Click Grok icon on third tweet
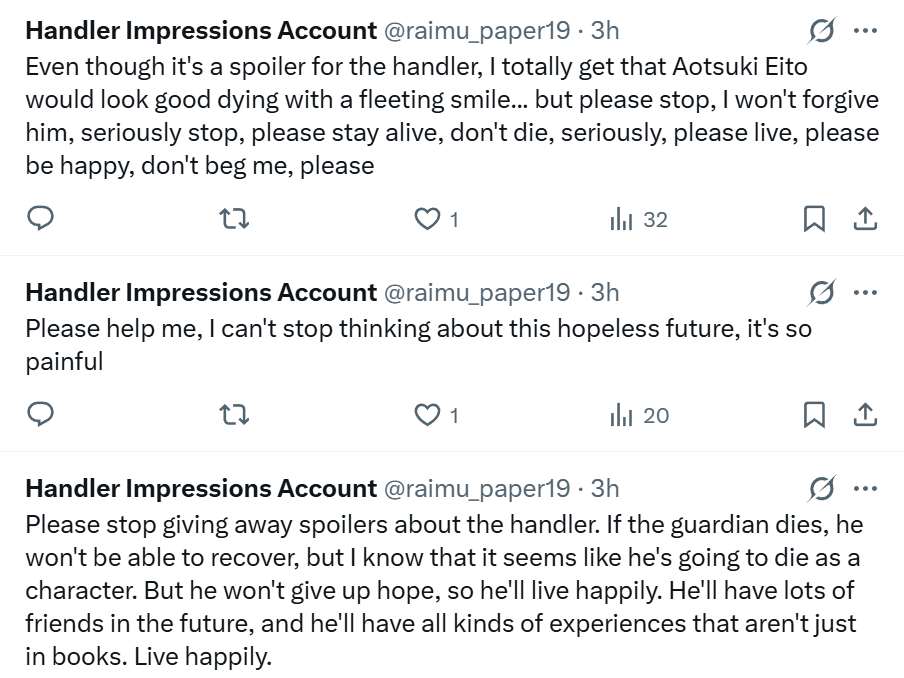This screenshot has height=678, width=904. click(821, 488)
